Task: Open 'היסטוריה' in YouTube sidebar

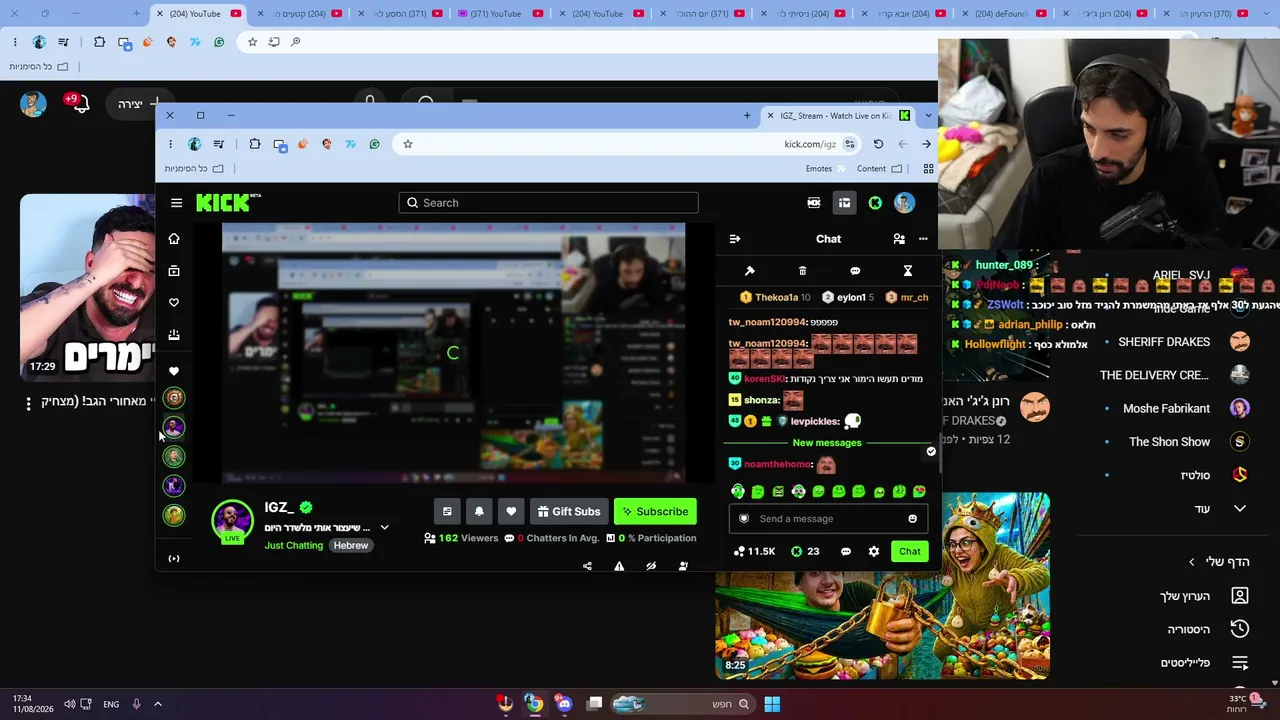Action: pos(1206,629)
